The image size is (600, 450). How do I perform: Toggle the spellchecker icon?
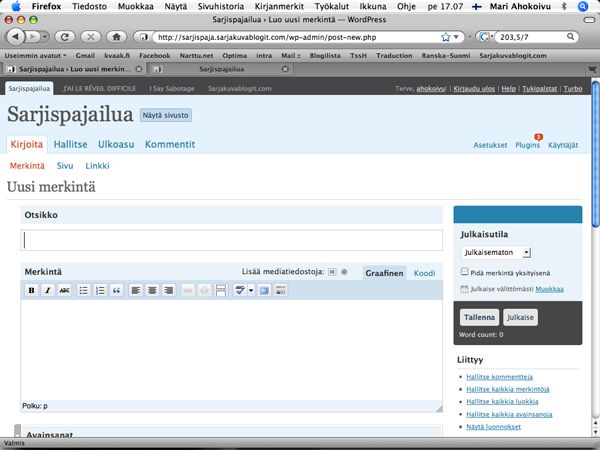[x=240, y=290]
